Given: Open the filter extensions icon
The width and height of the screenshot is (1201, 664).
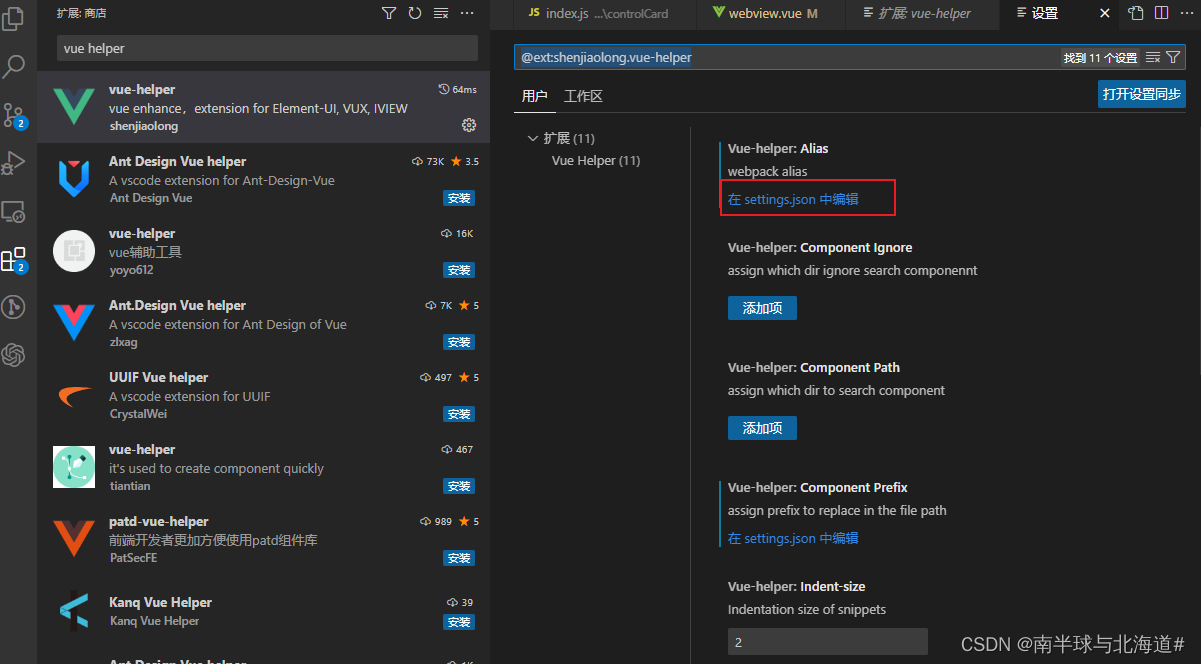Looking at the screenshot, I should point(388,14).
